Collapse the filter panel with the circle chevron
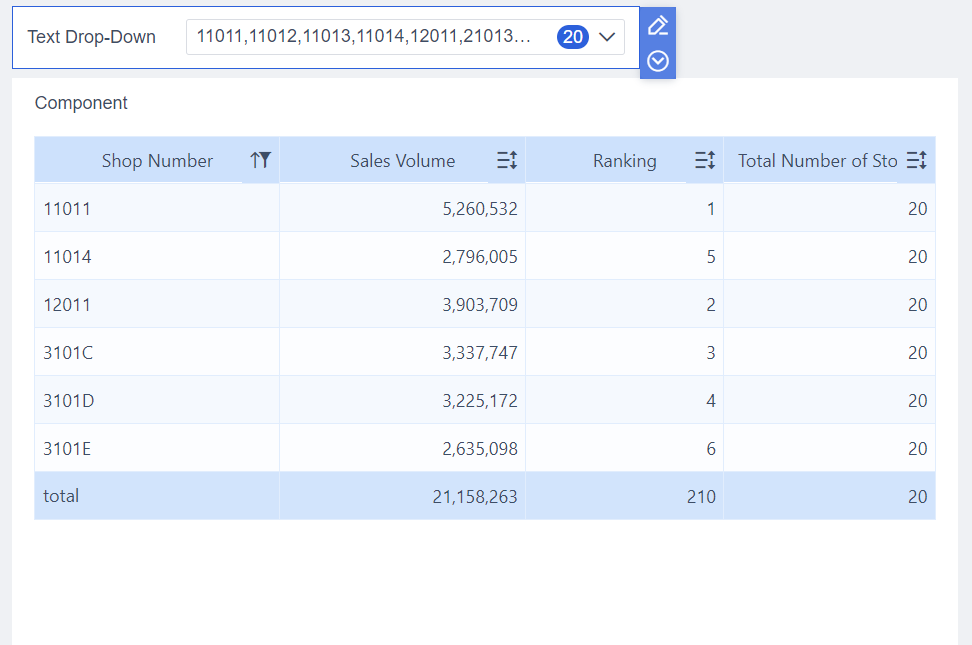This screenshot has width=972, height=645. pos(657,60)
